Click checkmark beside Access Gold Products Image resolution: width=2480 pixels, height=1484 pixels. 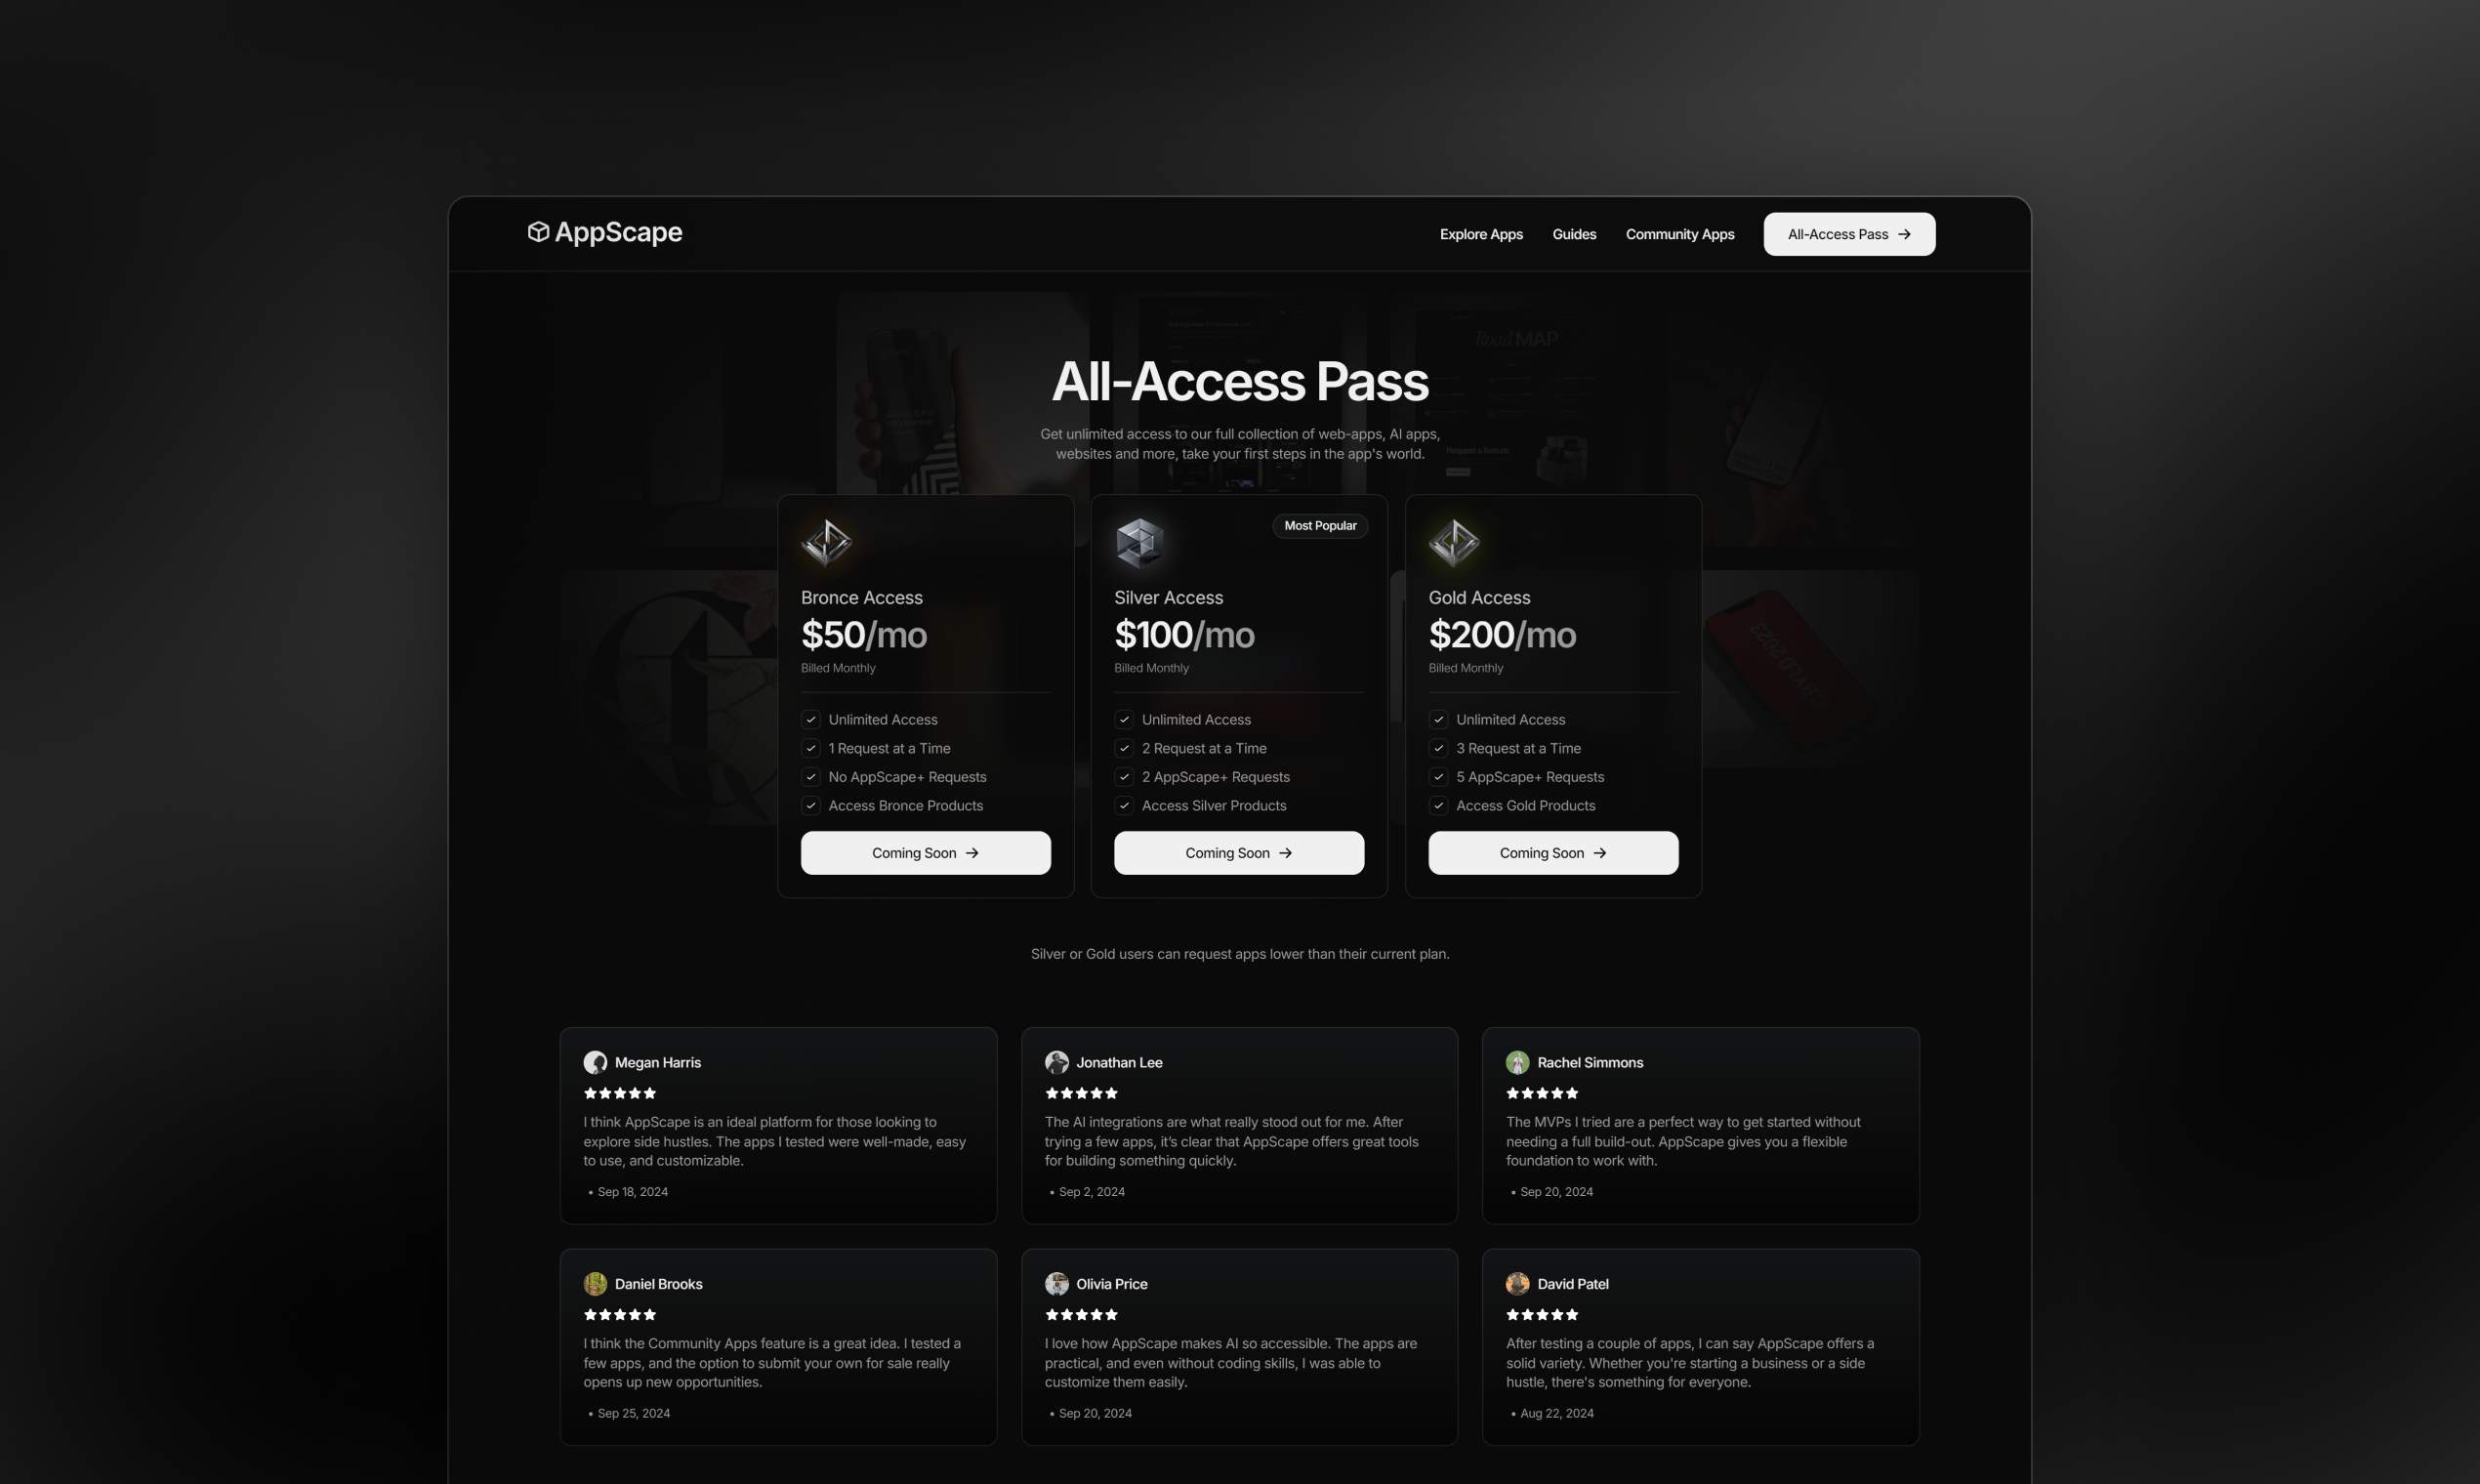click(x=1438, y=806)
